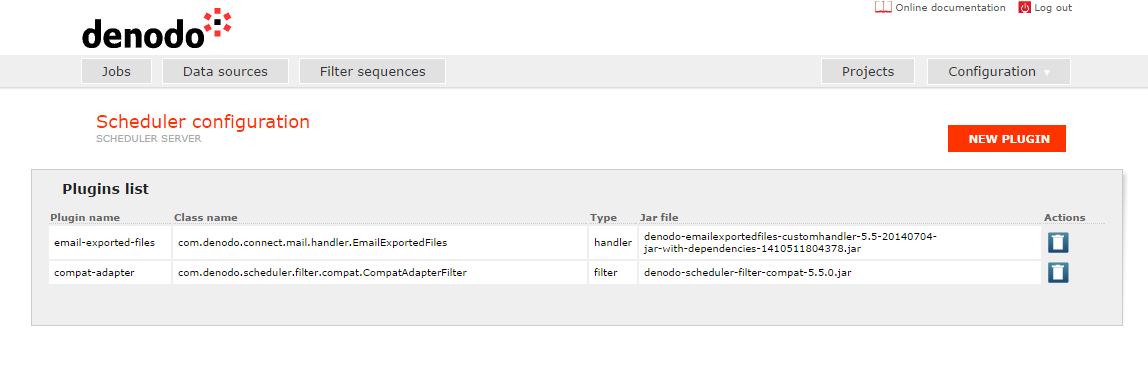The height and width of the screenshot is (366, 1148).
Task: Click the Plugins list heading
Action: pos(105,190)
